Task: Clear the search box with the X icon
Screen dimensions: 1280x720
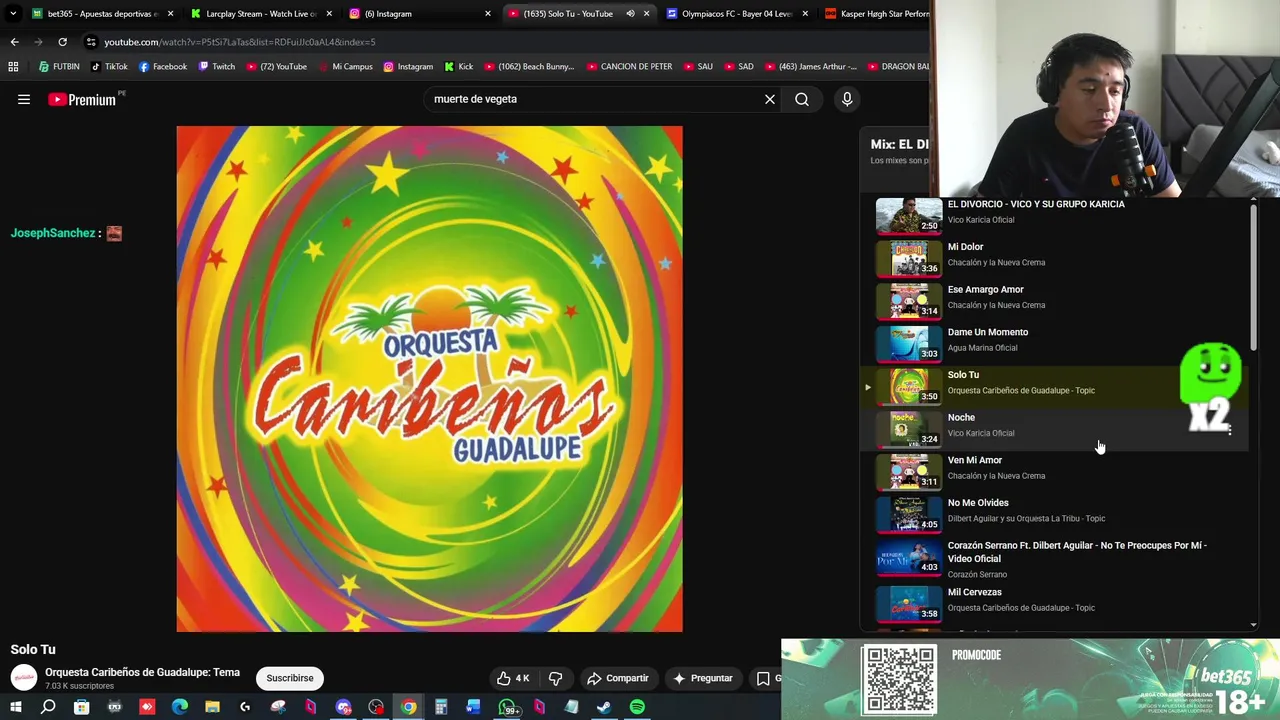Action: click(770, 99)
